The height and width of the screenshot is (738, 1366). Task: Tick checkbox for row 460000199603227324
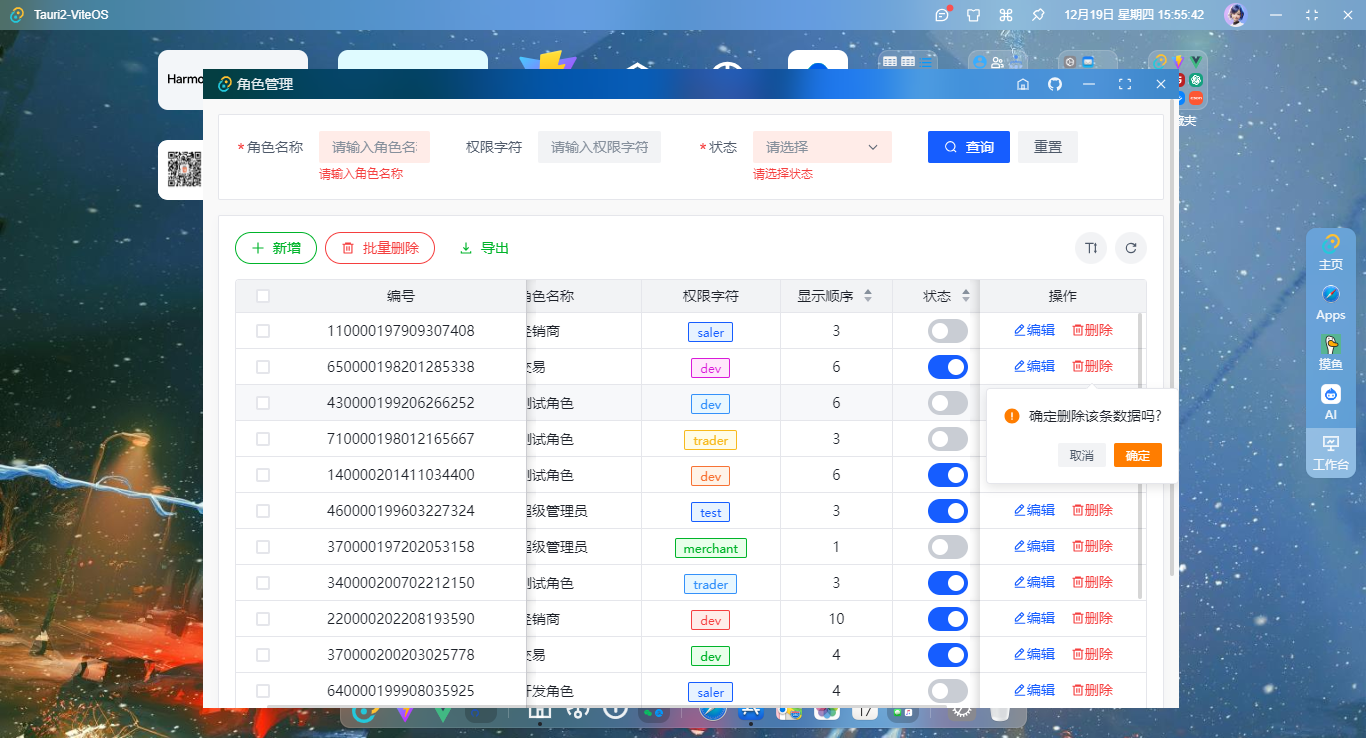(263, 511)
